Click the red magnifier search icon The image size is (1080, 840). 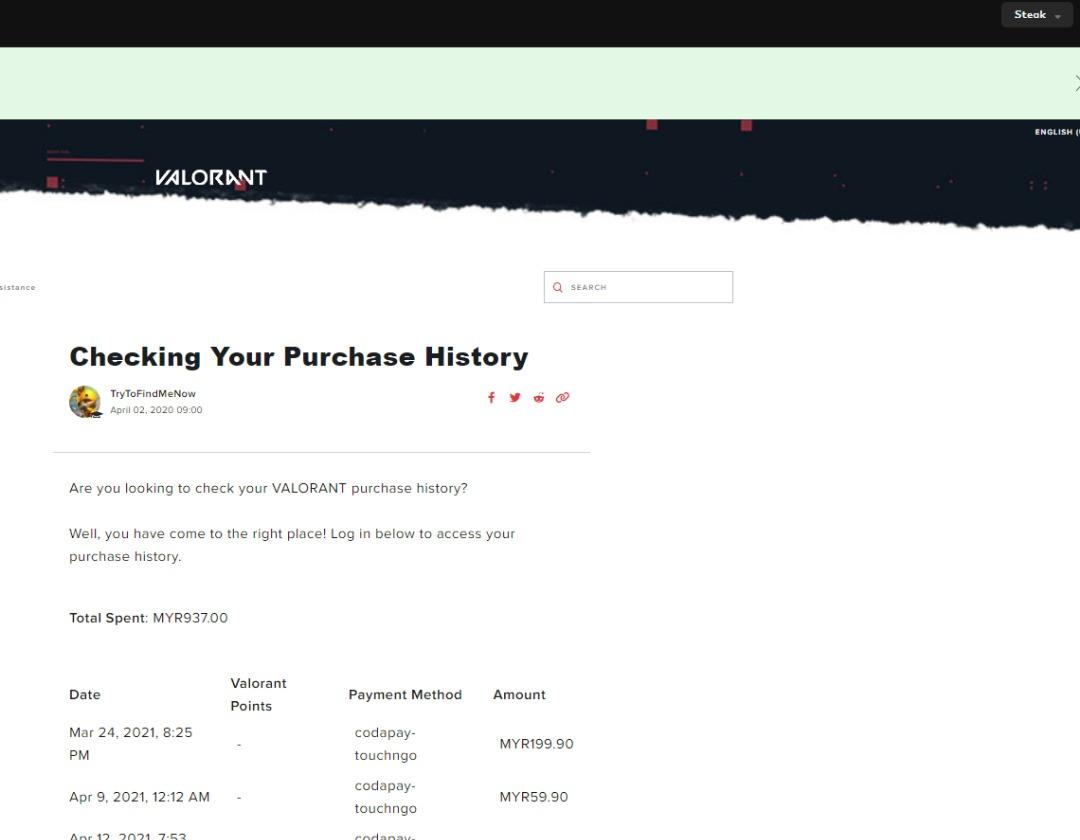point(558,287)
